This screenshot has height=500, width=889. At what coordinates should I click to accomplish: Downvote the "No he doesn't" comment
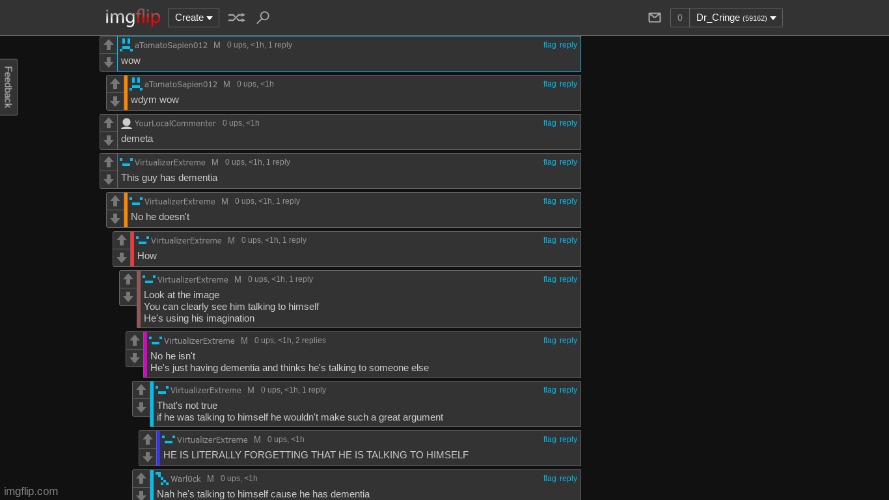click(x=115, y=218)
